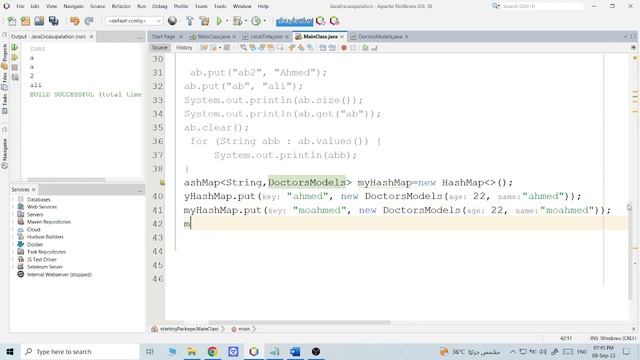
Task: Build the project with the hammer icon
Action: [x=190, y=21]
